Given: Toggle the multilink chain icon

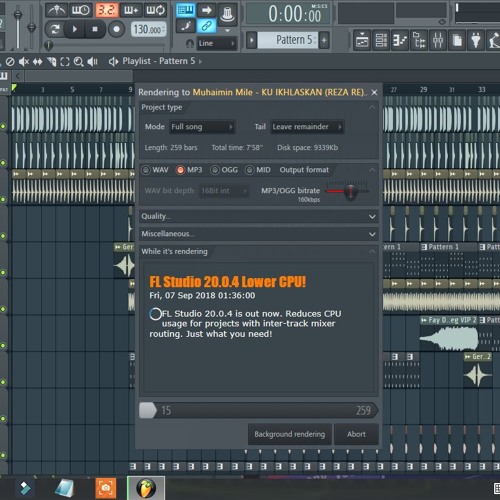Looking at the screenshot, I should 206,26.
